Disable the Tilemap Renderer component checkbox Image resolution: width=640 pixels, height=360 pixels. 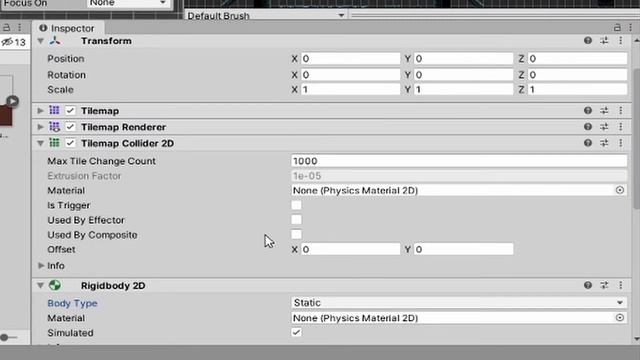70,127
